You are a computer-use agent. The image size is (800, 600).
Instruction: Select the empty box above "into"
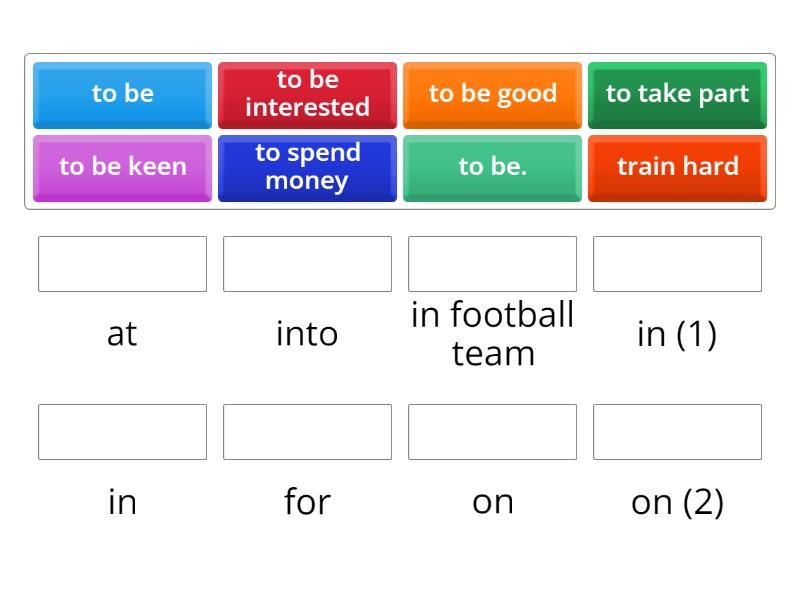click(307, 264)
